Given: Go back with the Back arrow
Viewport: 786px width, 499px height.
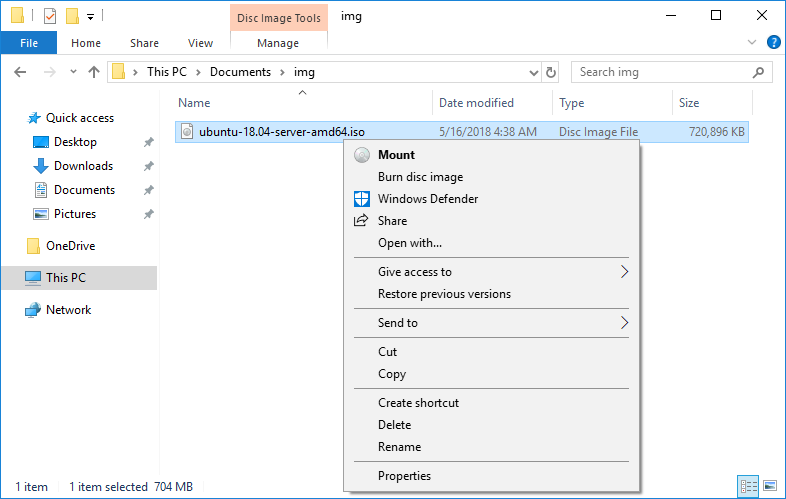Looking at the screenshot, I should click(x=20, y=72).
